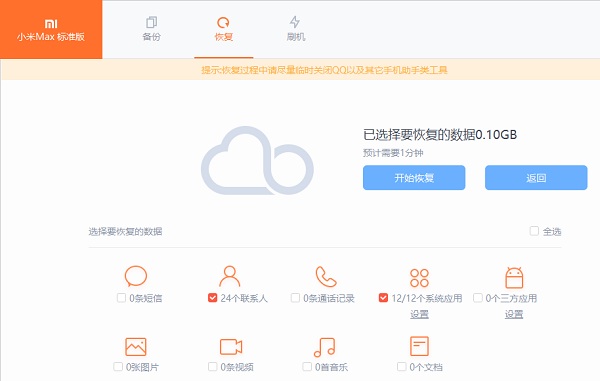Check the 0首音乐 checkbox
The width and height of the screenshot is (600, 381).
point(307,366)
